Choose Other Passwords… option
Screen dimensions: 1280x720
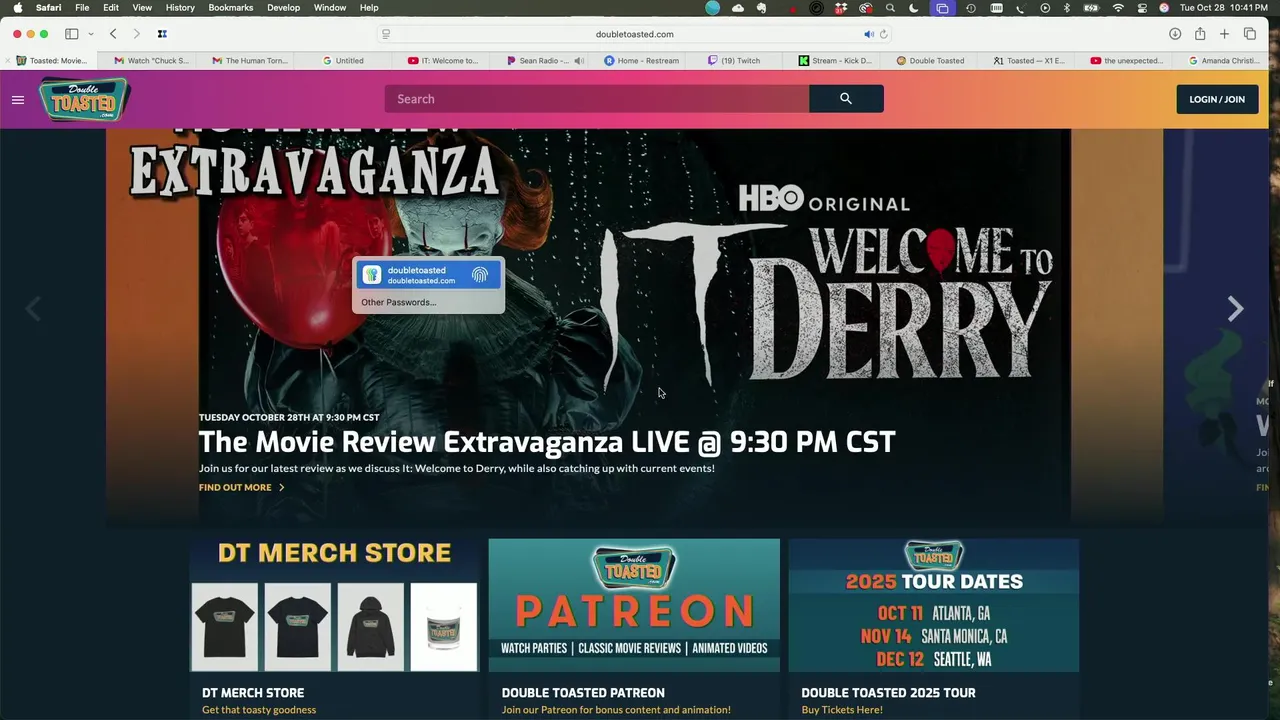pos(399,302)
